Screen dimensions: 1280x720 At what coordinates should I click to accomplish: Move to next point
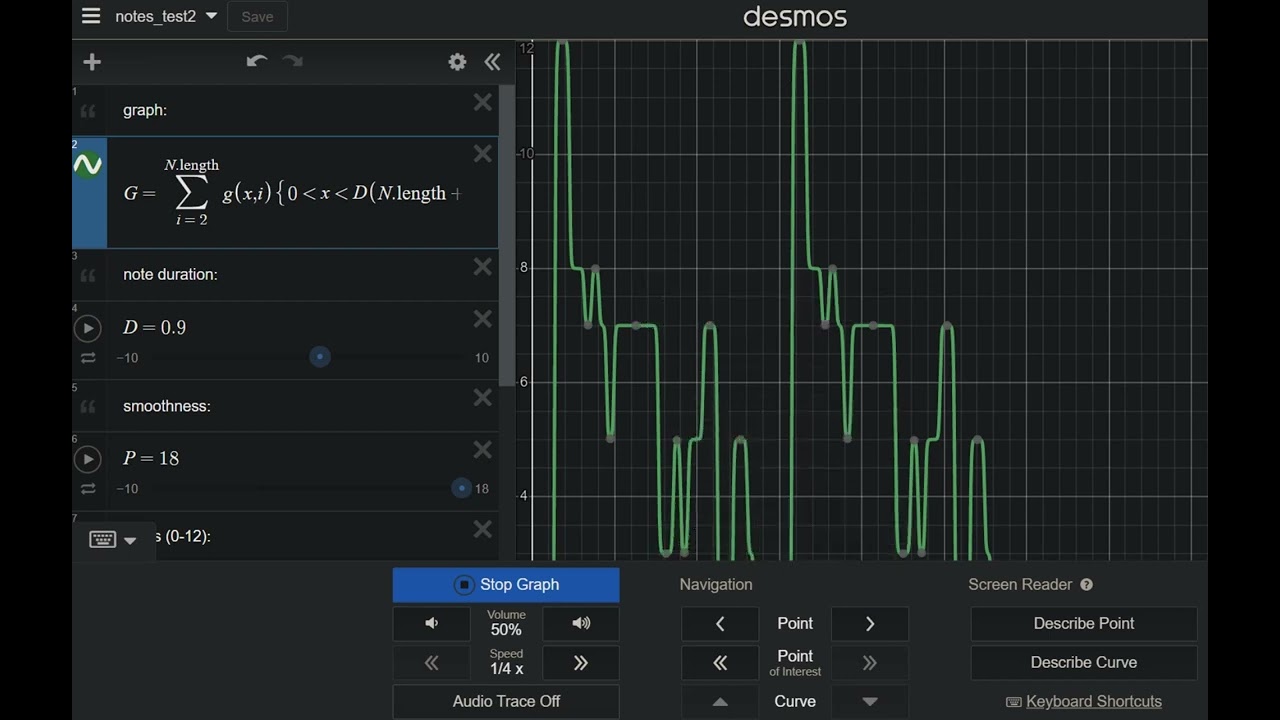tap(870, 623)
